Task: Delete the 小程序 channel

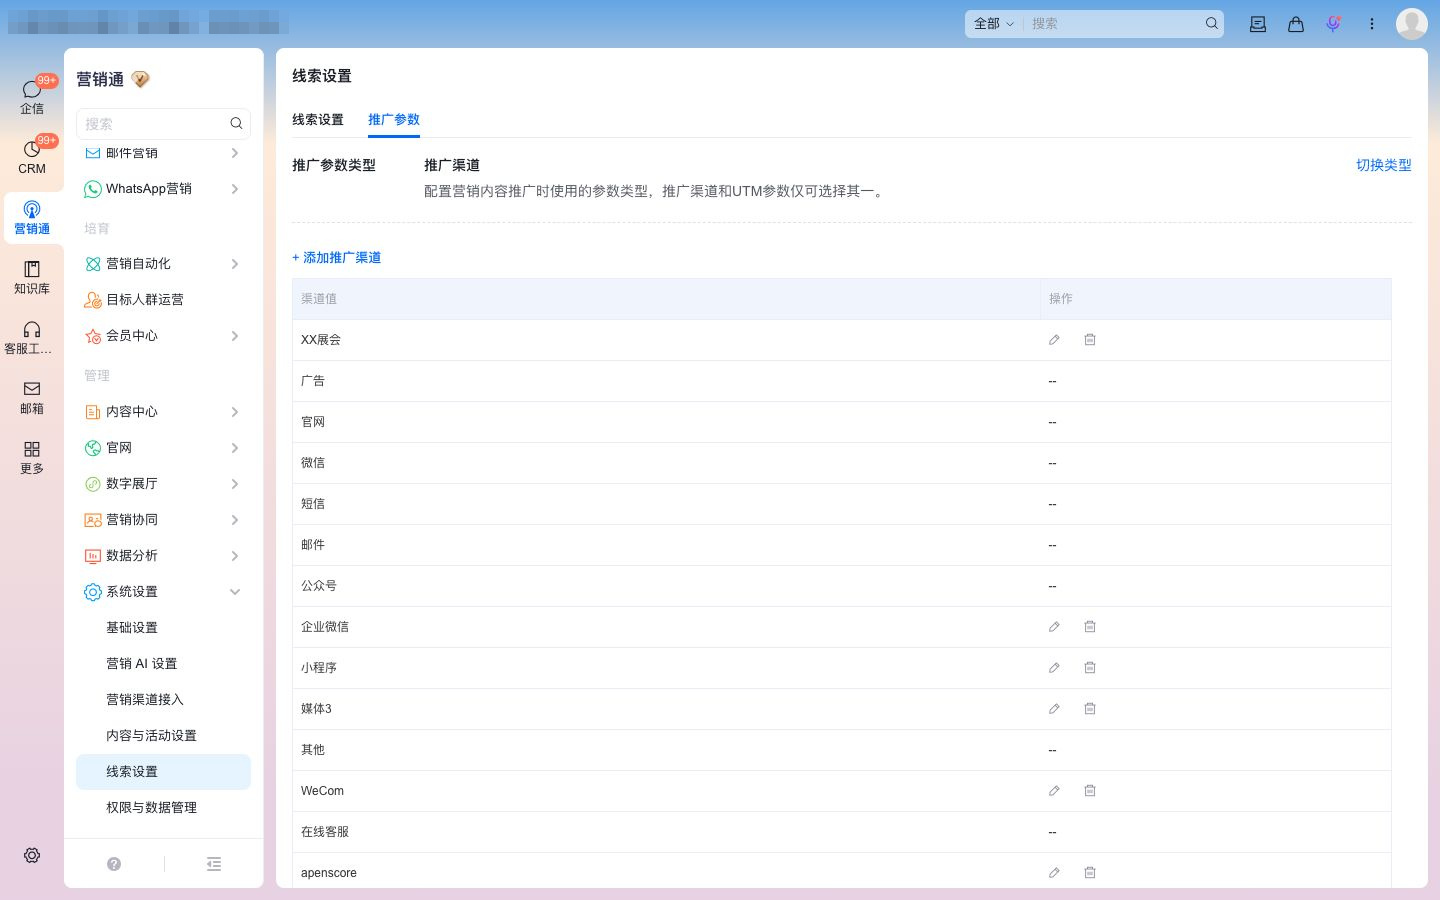Action: (x=1090, y=668)
